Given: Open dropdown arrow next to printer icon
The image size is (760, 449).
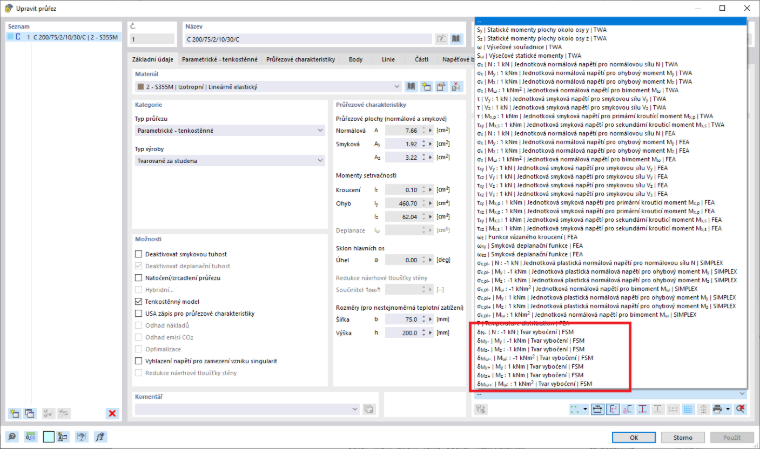Looking at the screenshot, I should click(x=728, y=409).
